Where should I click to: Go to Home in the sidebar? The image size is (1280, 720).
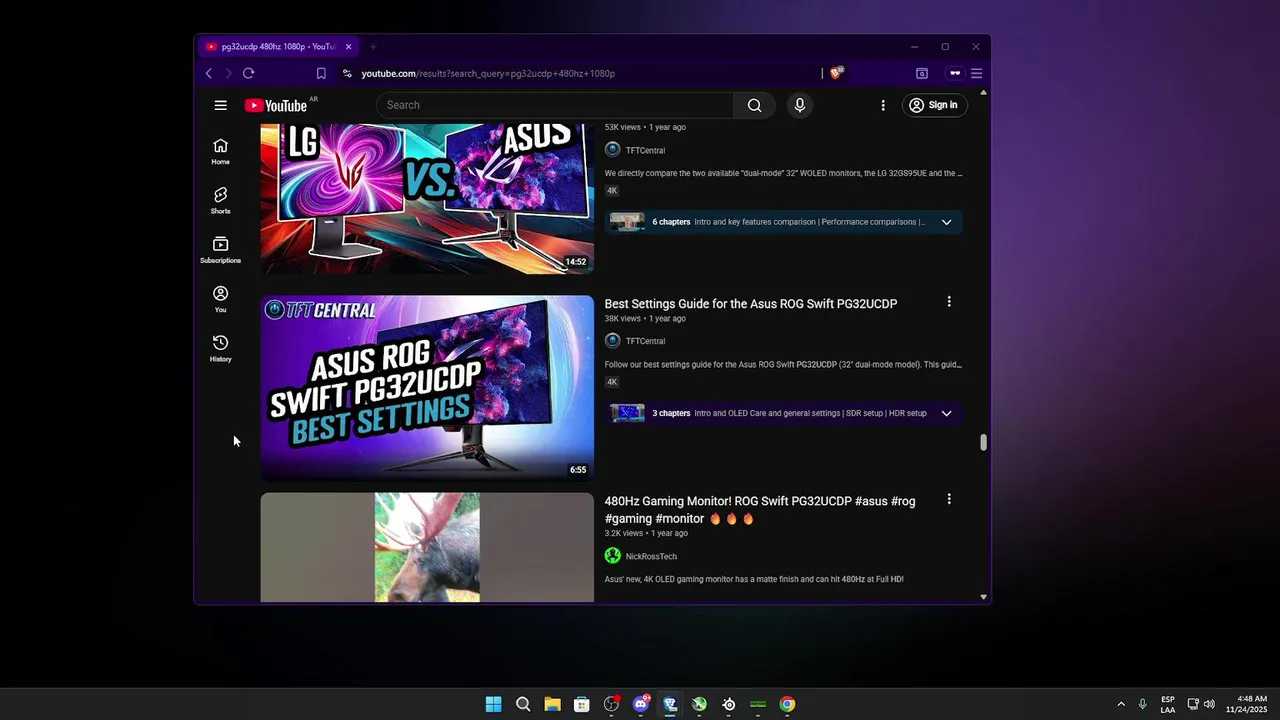(x=220, y=151)
